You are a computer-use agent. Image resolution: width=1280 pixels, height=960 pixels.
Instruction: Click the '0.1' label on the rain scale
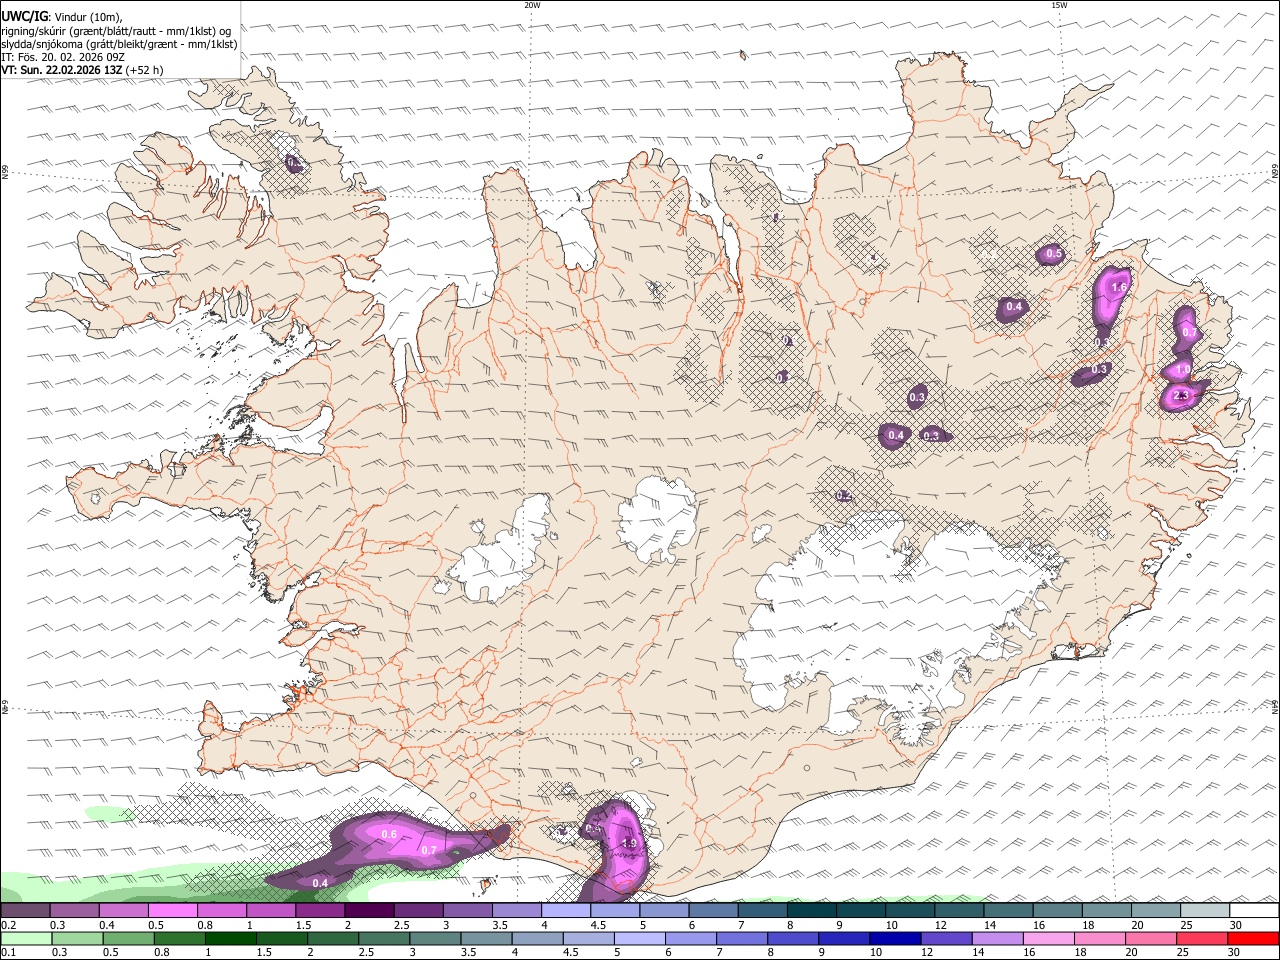tap(8, 953)
